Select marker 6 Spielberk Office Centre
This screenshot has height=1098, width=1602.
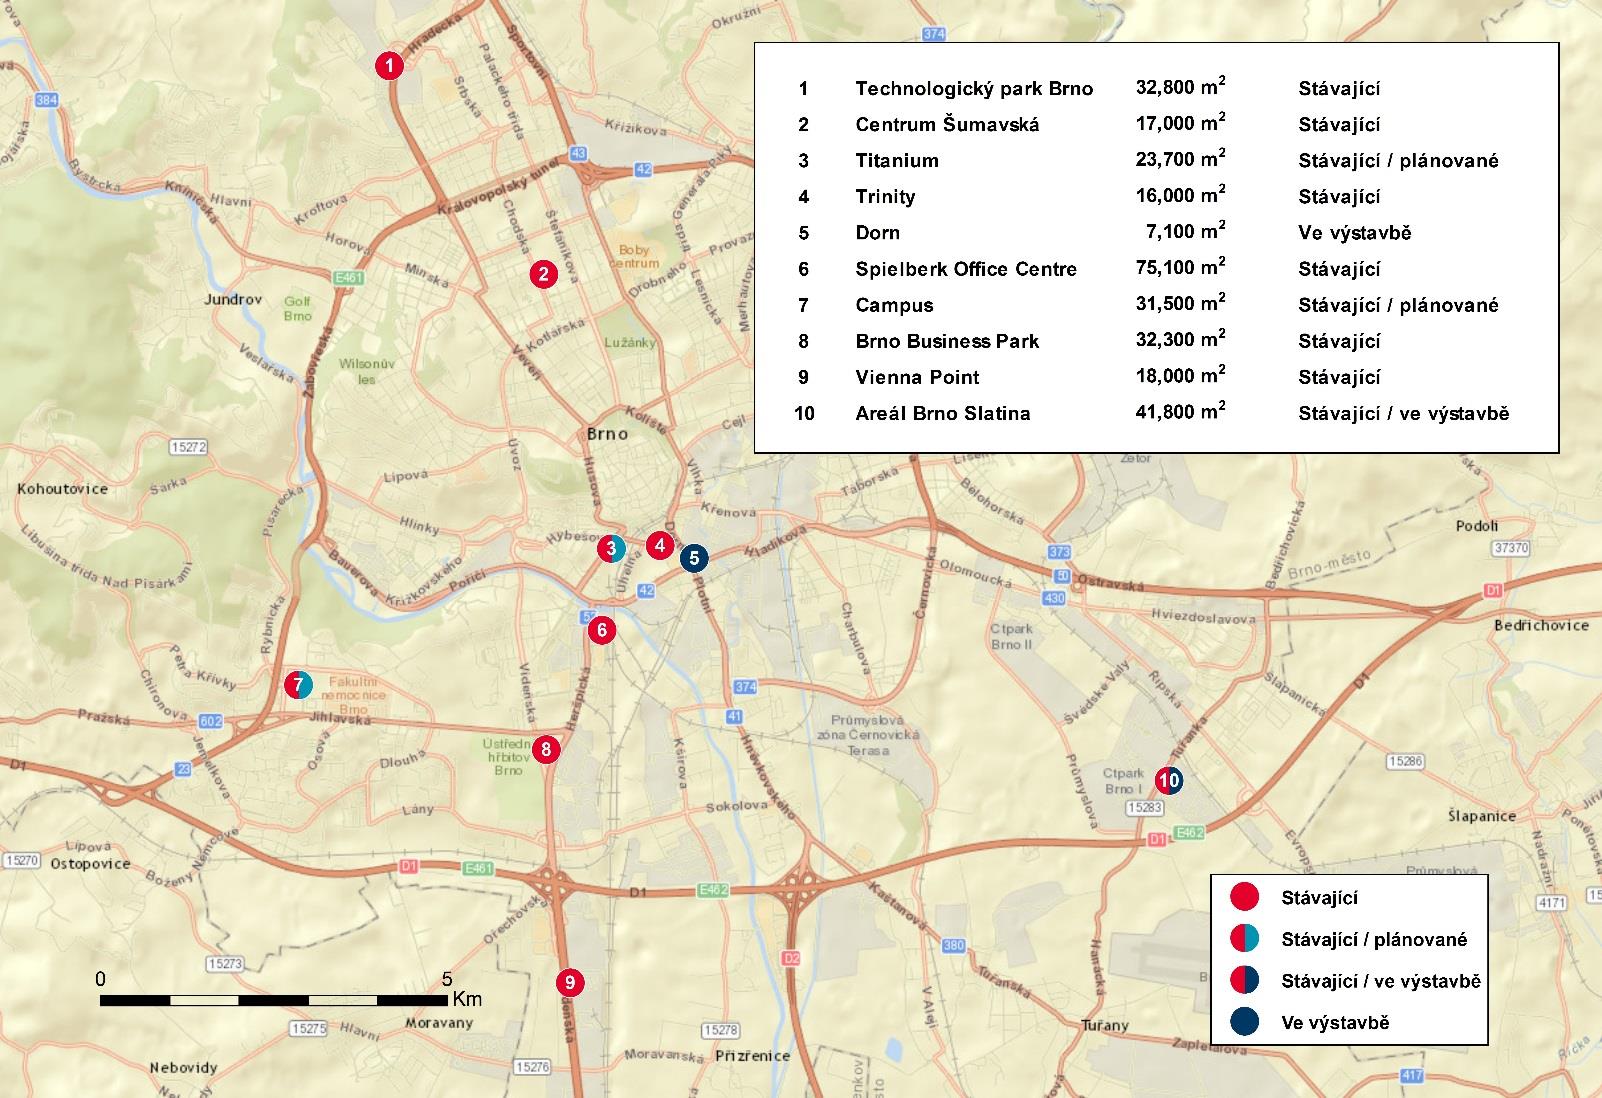(x=601, y=630)
